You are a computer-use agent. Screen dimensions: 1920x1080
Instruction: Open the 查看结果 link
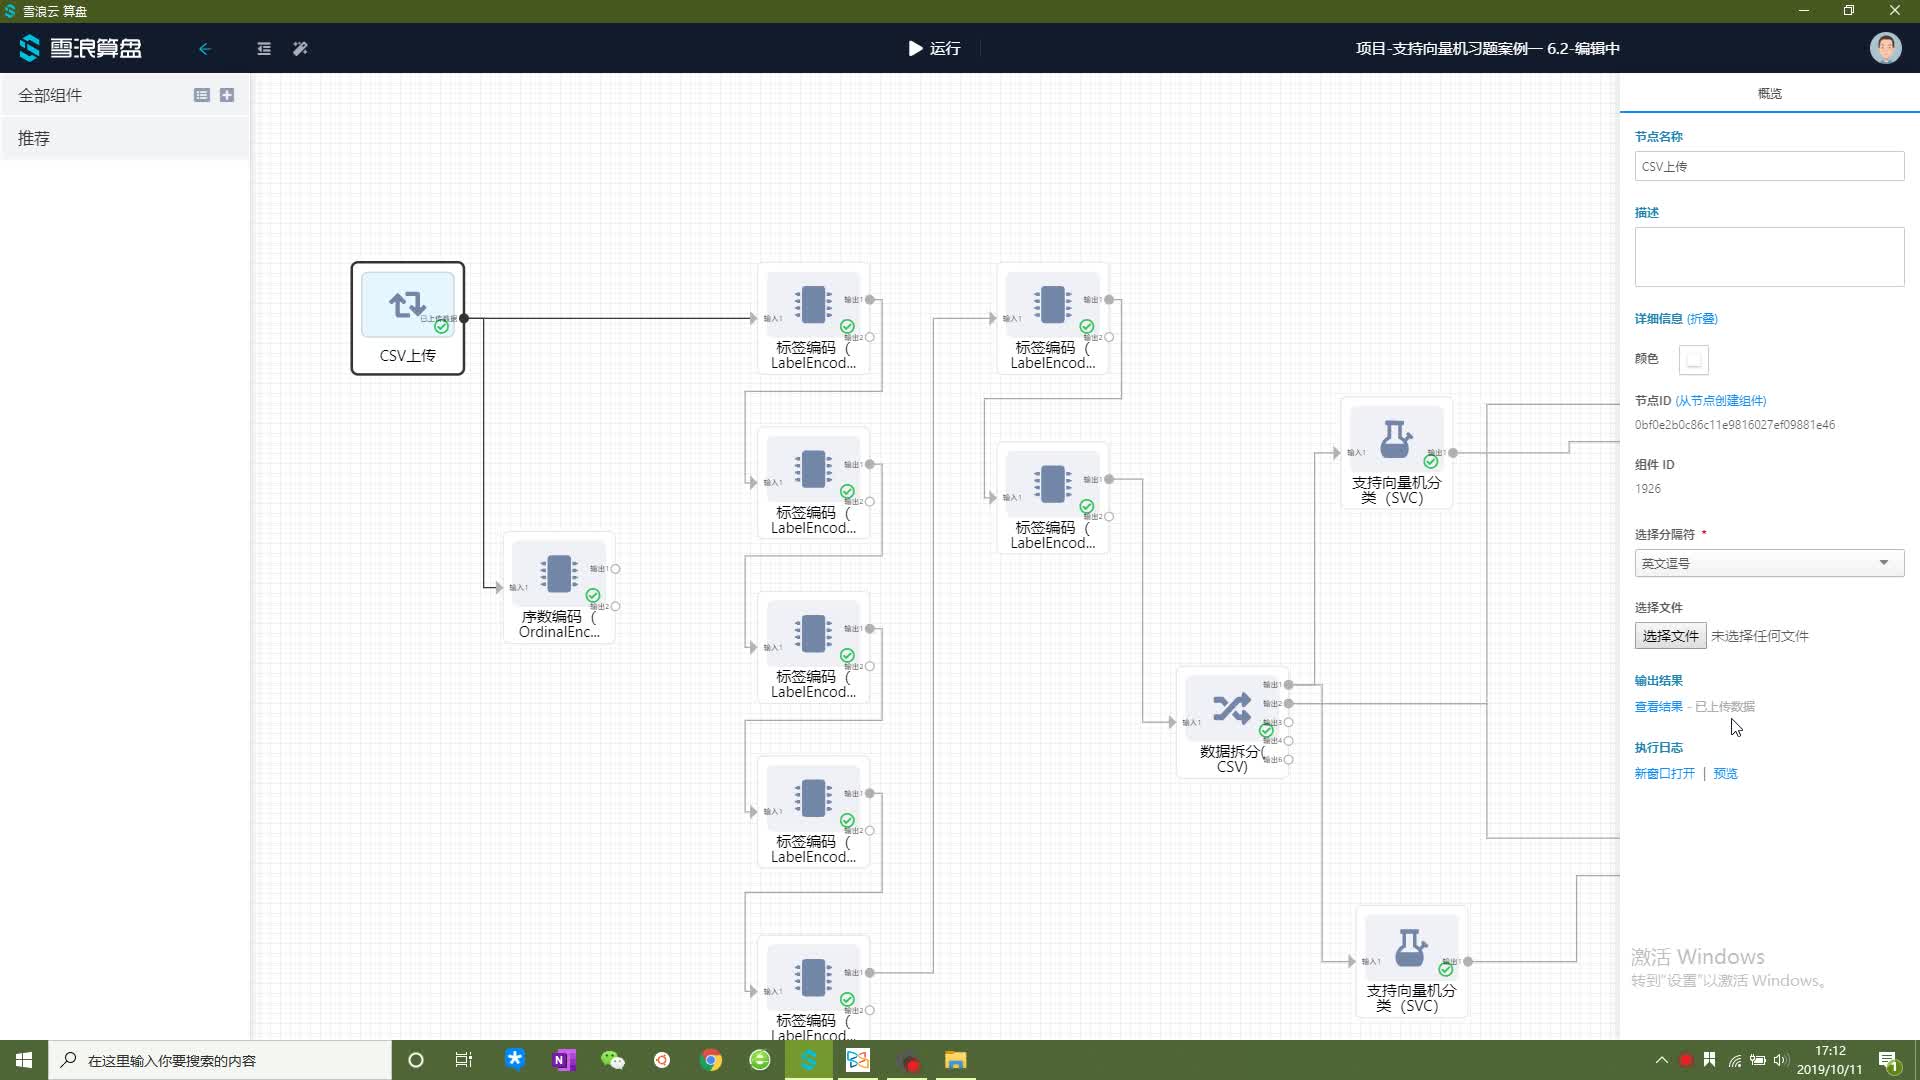tap(1658, 707)
